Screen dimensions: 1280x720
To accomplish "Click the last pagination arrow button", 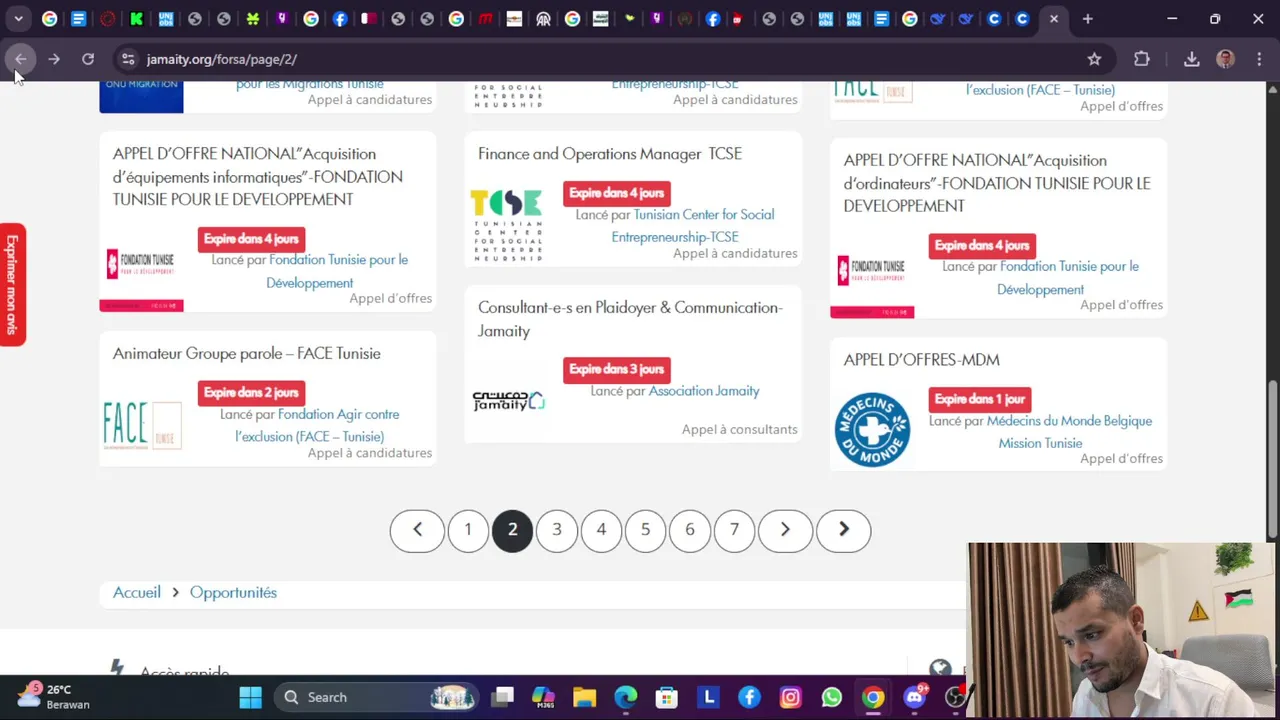I will point(843,530).
